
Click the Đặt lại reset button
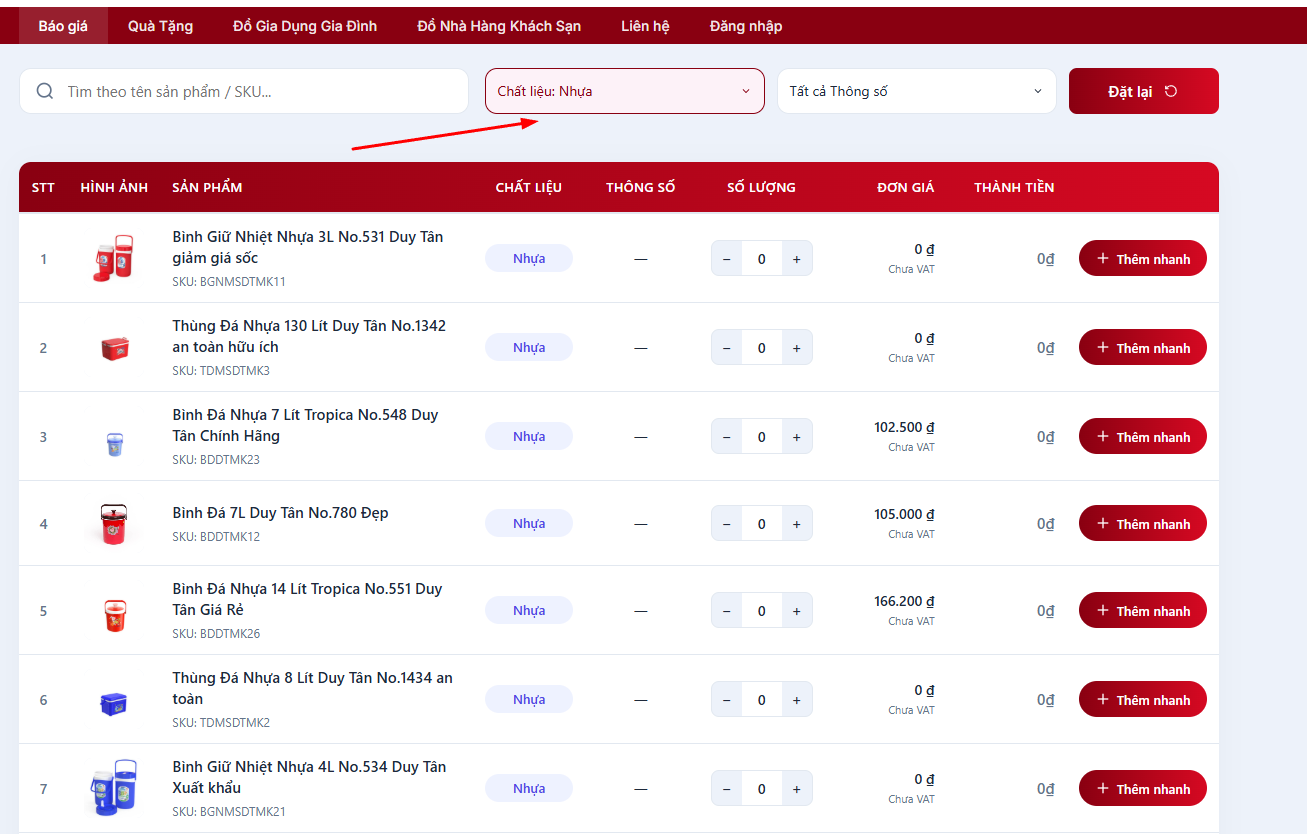pos(1143,91)
